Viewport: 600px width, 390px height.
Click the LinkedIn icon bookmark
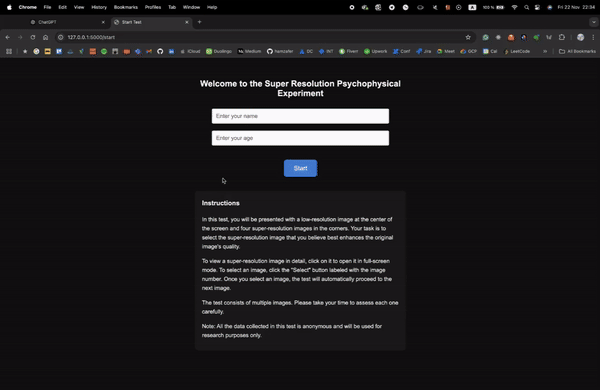tap(171, 51)
